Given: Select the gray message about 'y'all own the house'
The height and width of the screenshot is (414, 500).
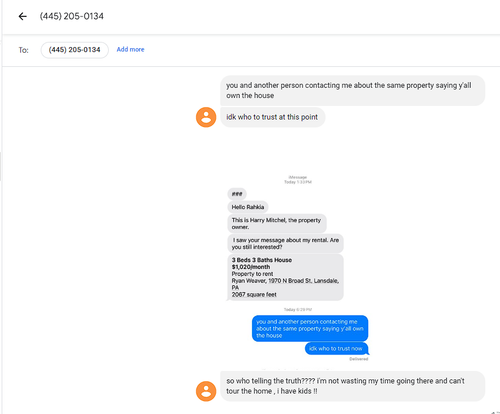Looking at the screenshot, I should [353, 90].
